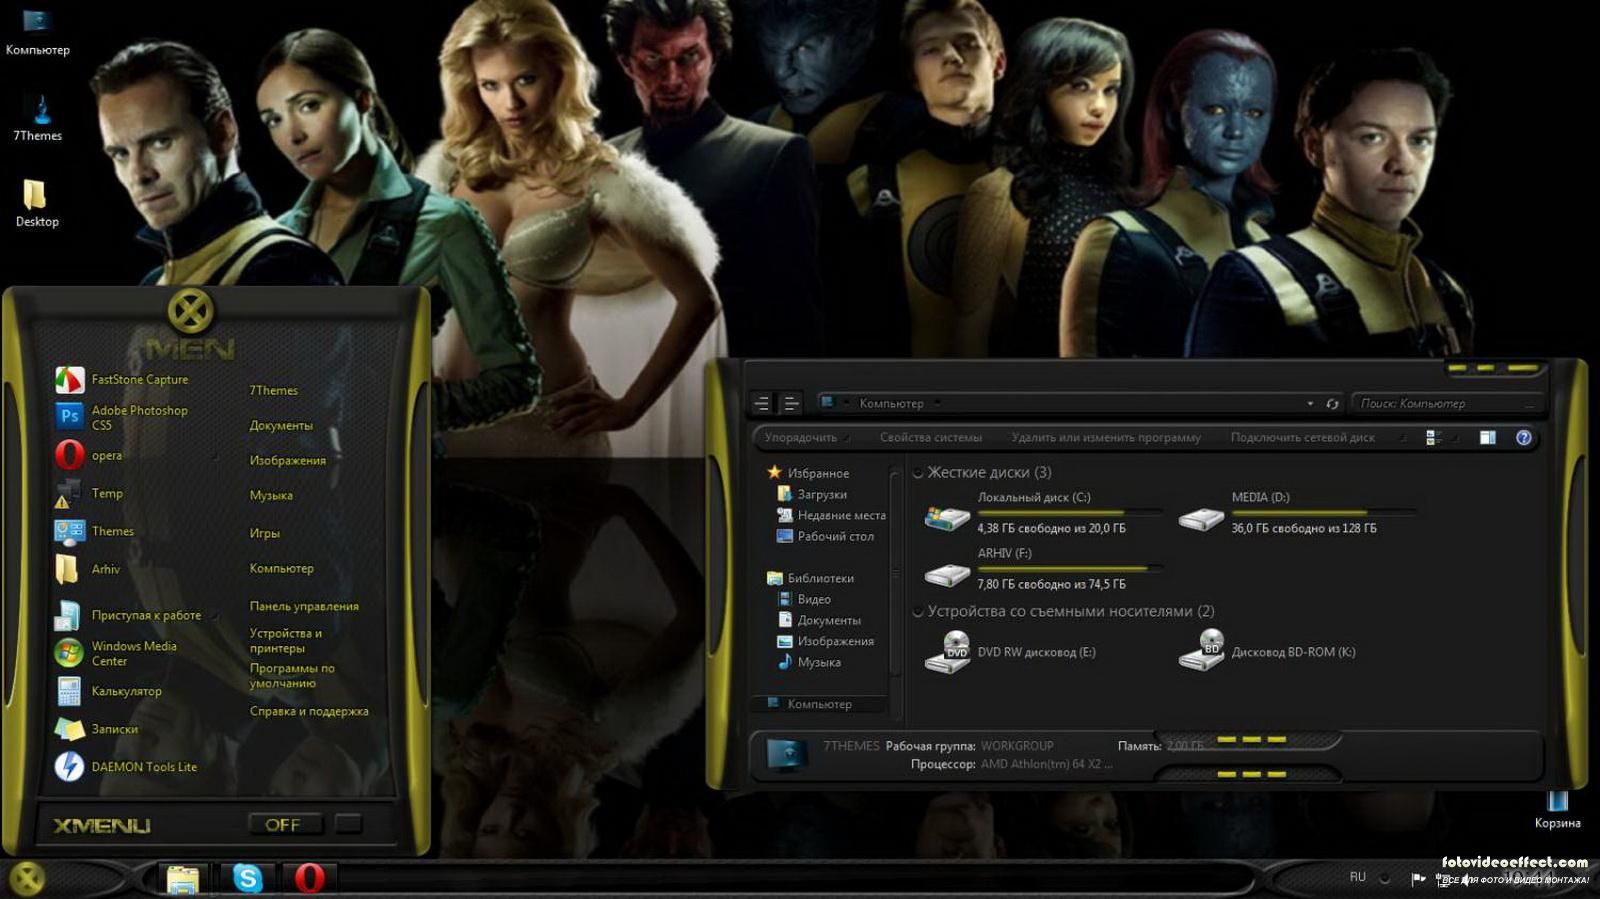Click the OFF shutdown button

coord(285,824)
